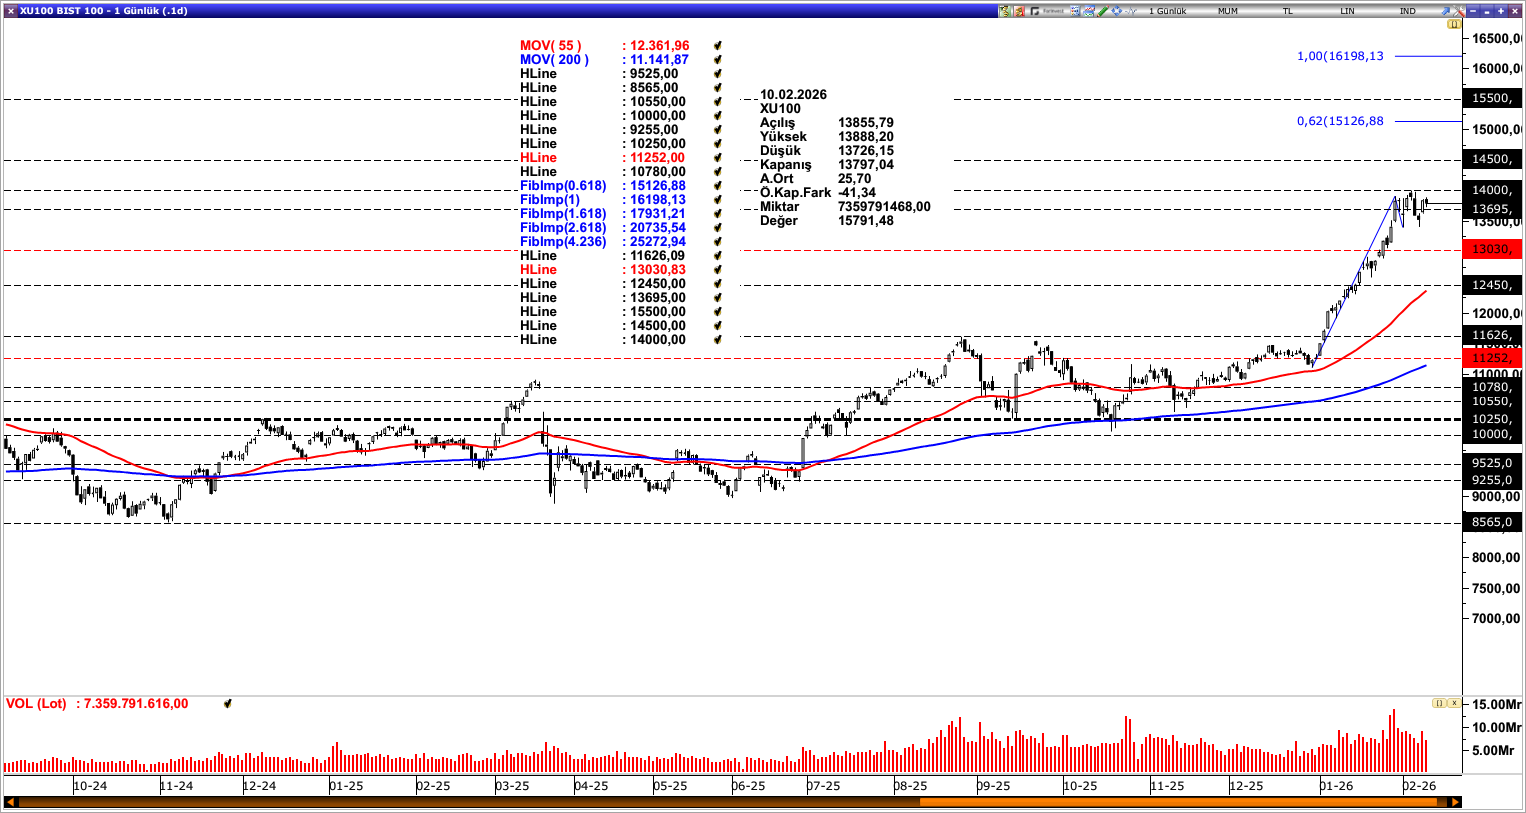Select the green pencil drawing tool
This screenshot has height=813, width=1526.
tap(1102, 10)
